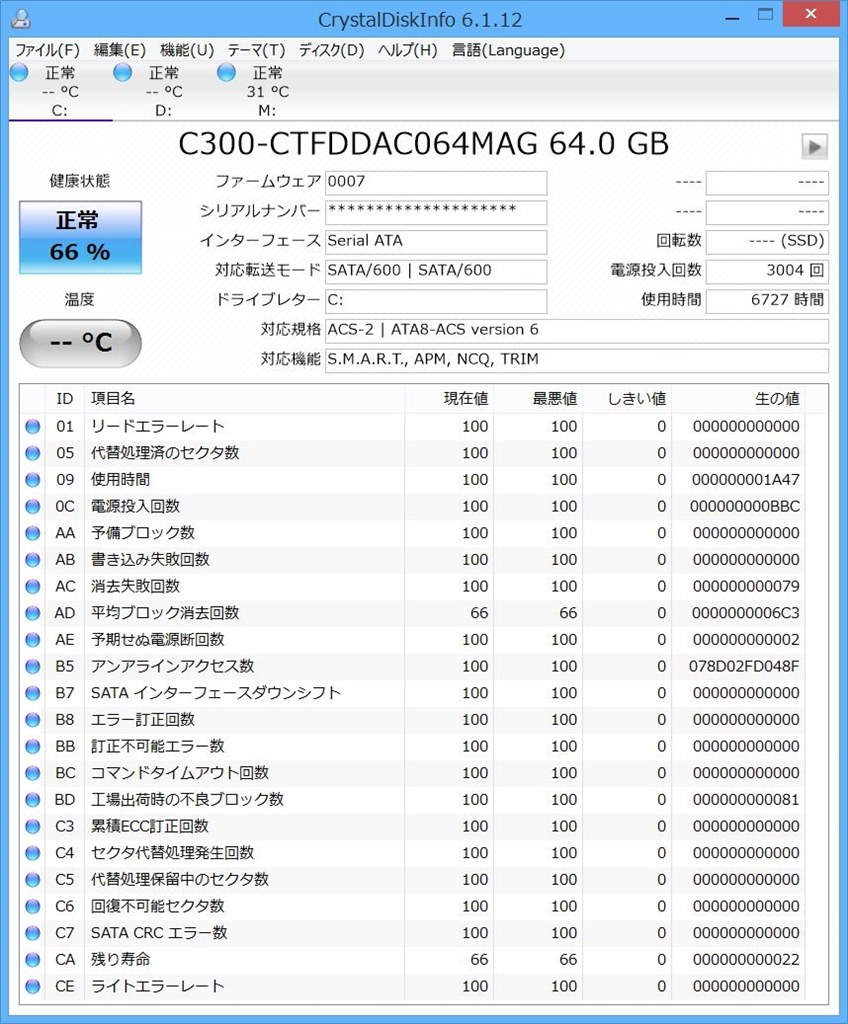Click the 現在値 column header
The width and height of the screenshot is (848, 1024).
pos(449,399)
